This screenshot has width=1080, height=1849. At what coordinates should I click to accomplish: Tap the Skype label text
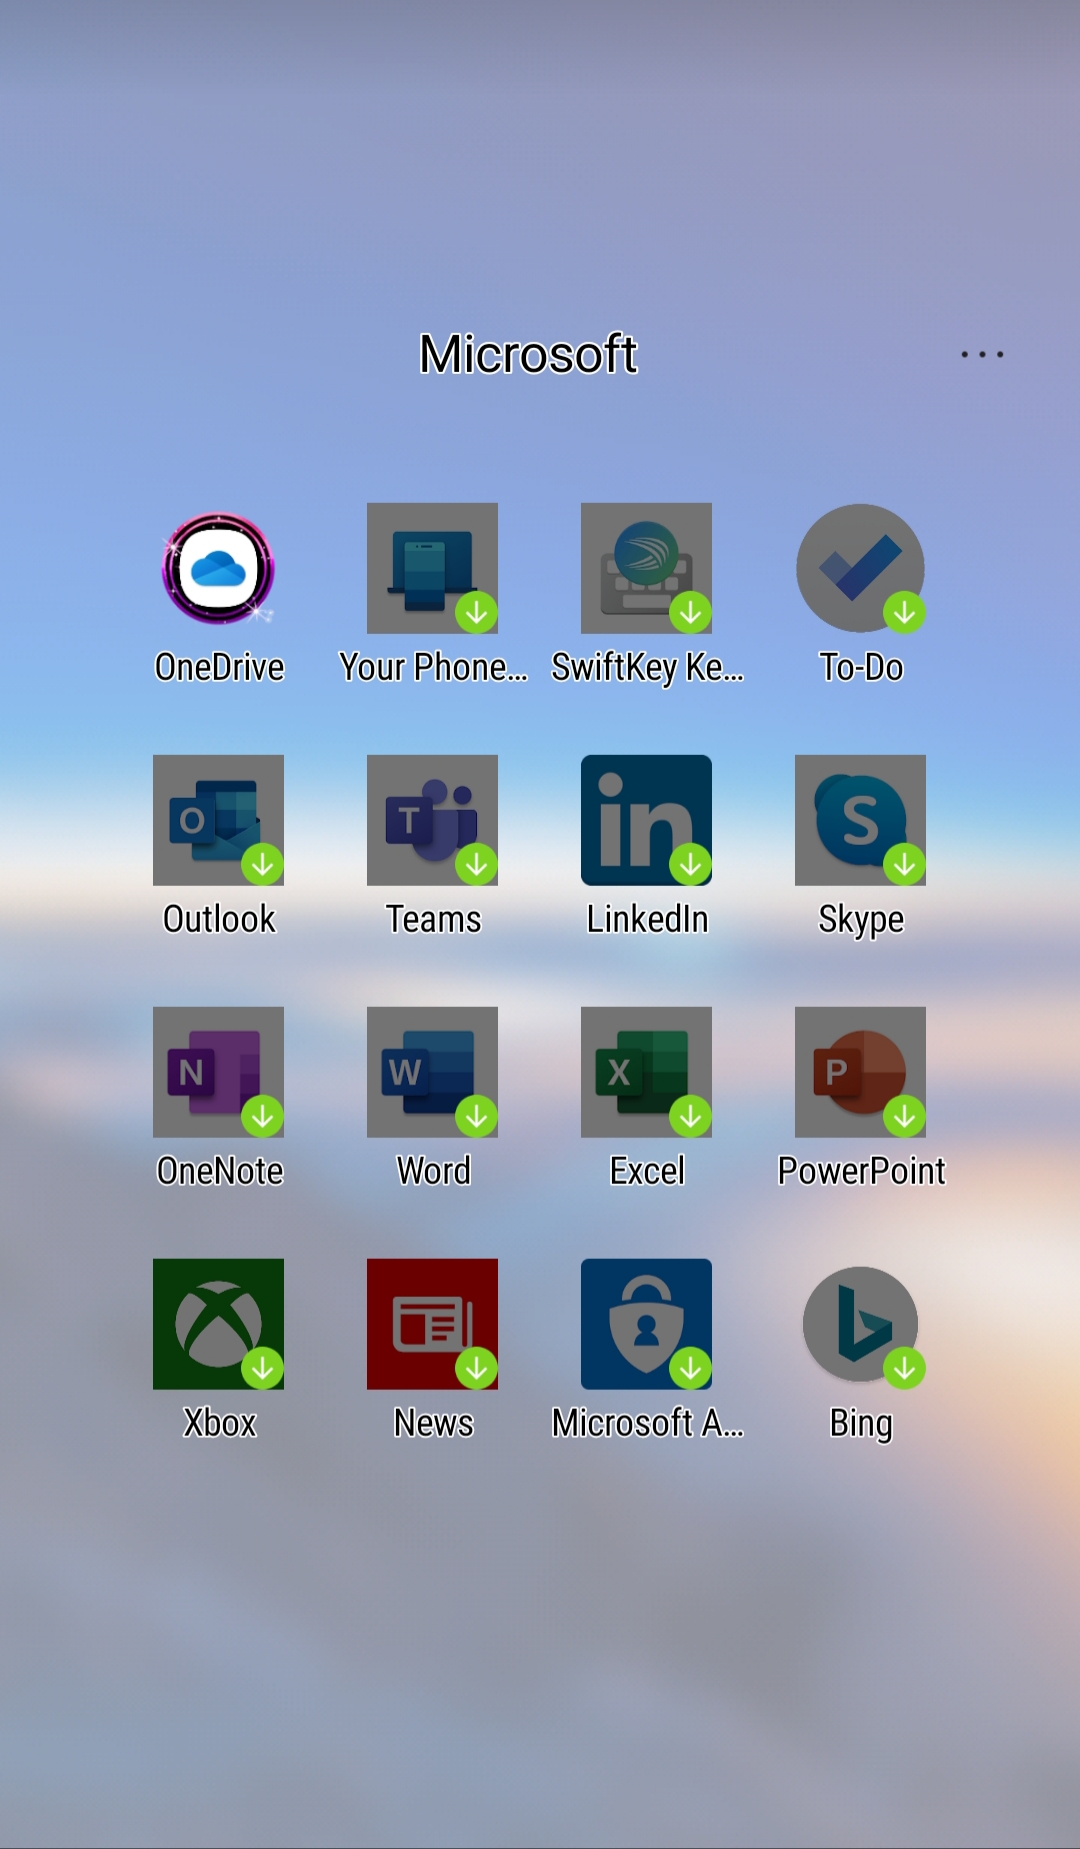point(861,919)
